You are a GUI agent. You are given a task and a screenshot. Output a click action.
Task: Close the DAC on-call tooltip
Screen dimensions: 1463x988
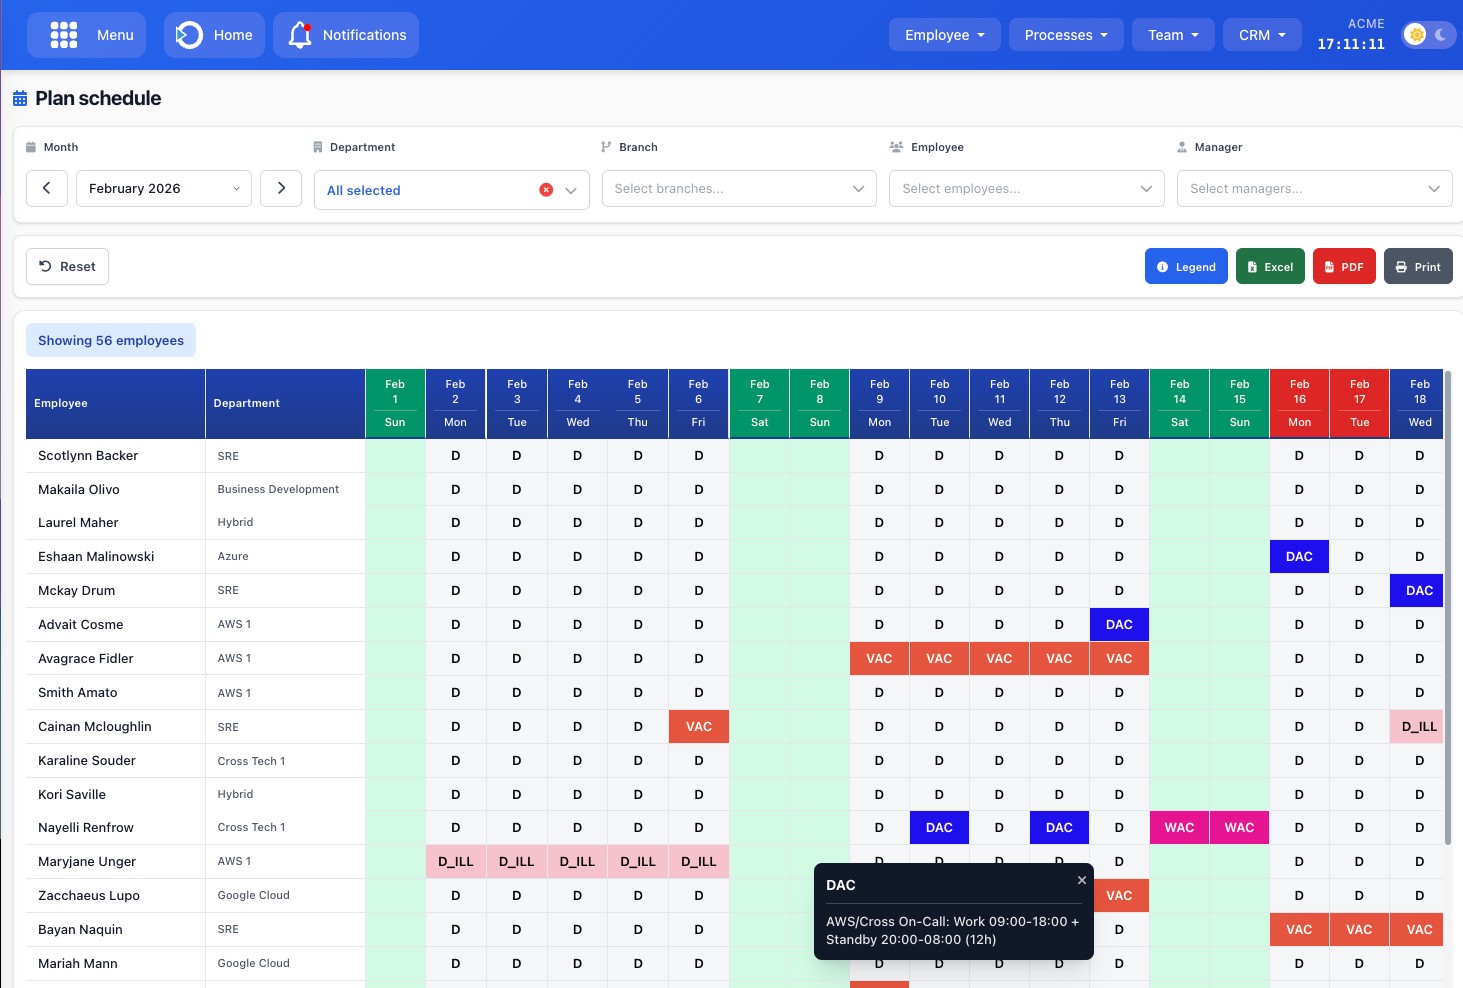[x=1081, y=880]
